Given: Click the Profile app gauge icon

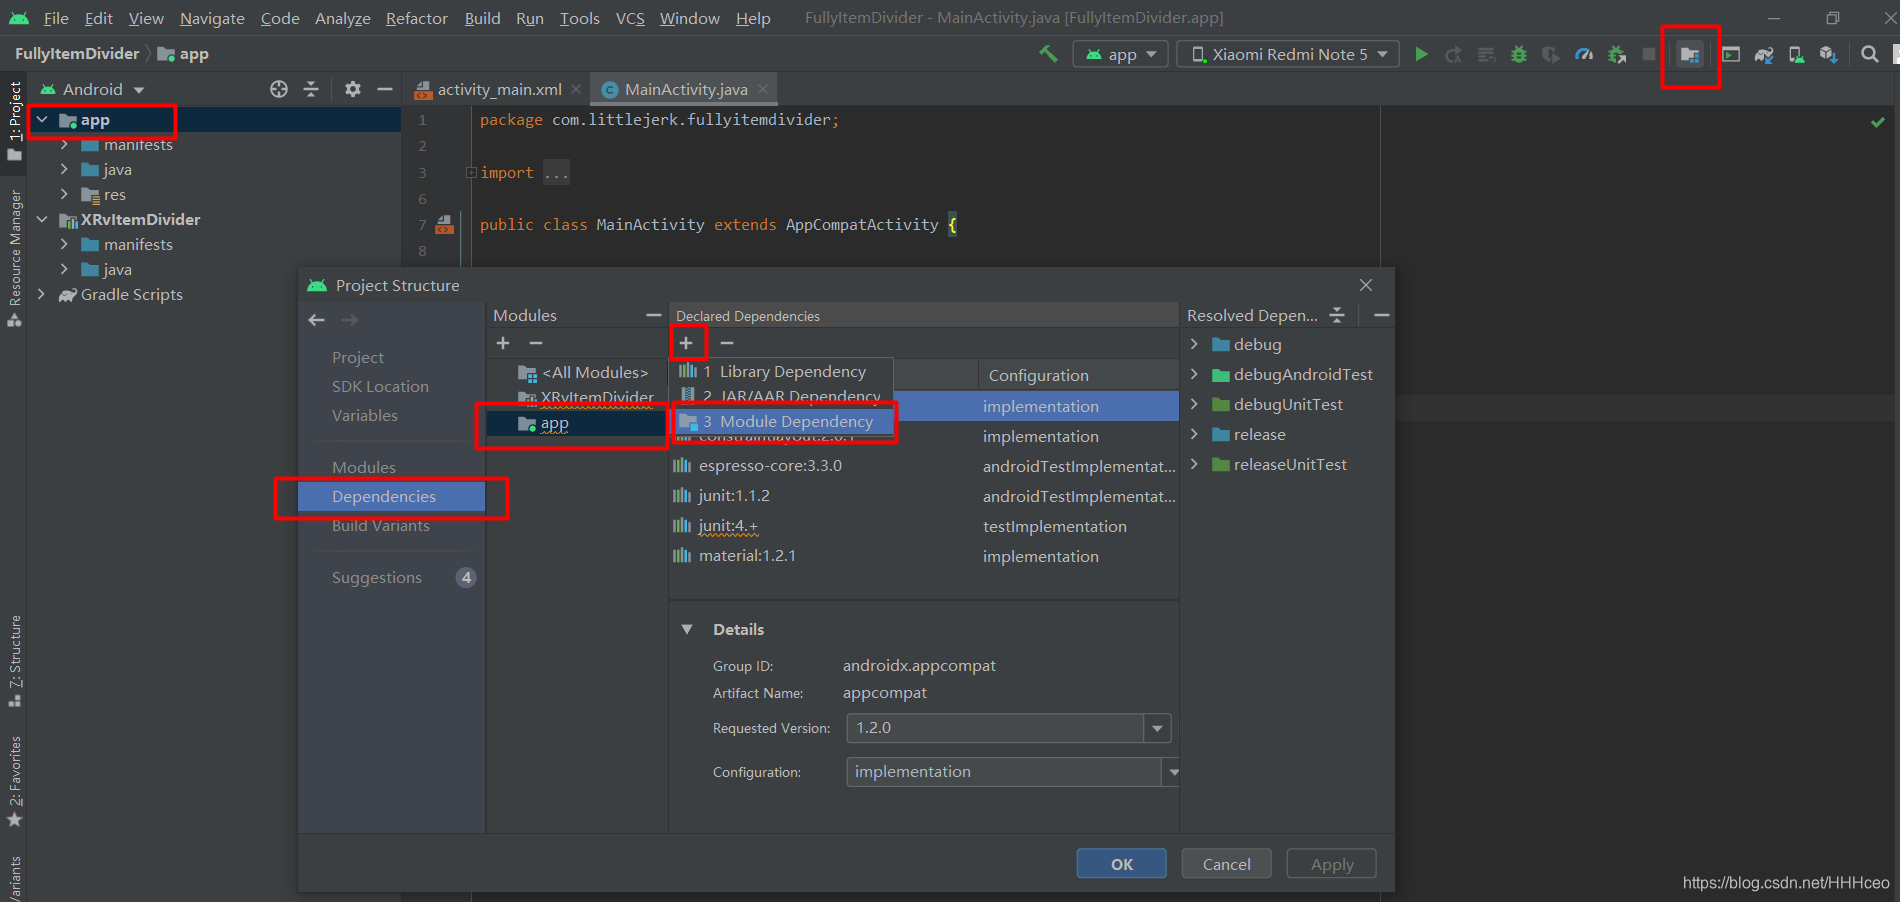Looking at the screenshot, I should tap(1584, 54).
